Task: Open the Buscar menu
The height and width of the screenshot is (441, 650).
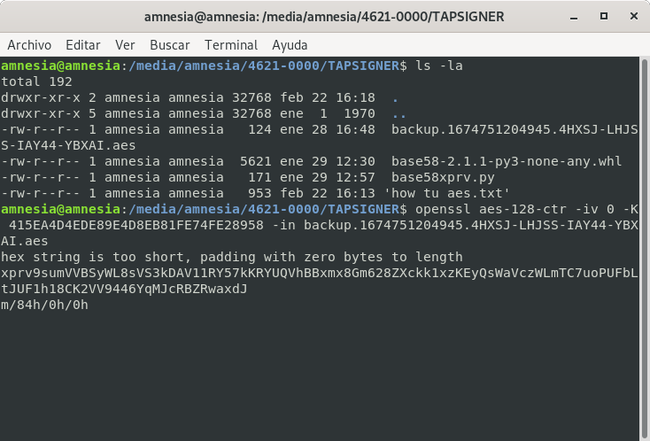Action: pos(169,45)
